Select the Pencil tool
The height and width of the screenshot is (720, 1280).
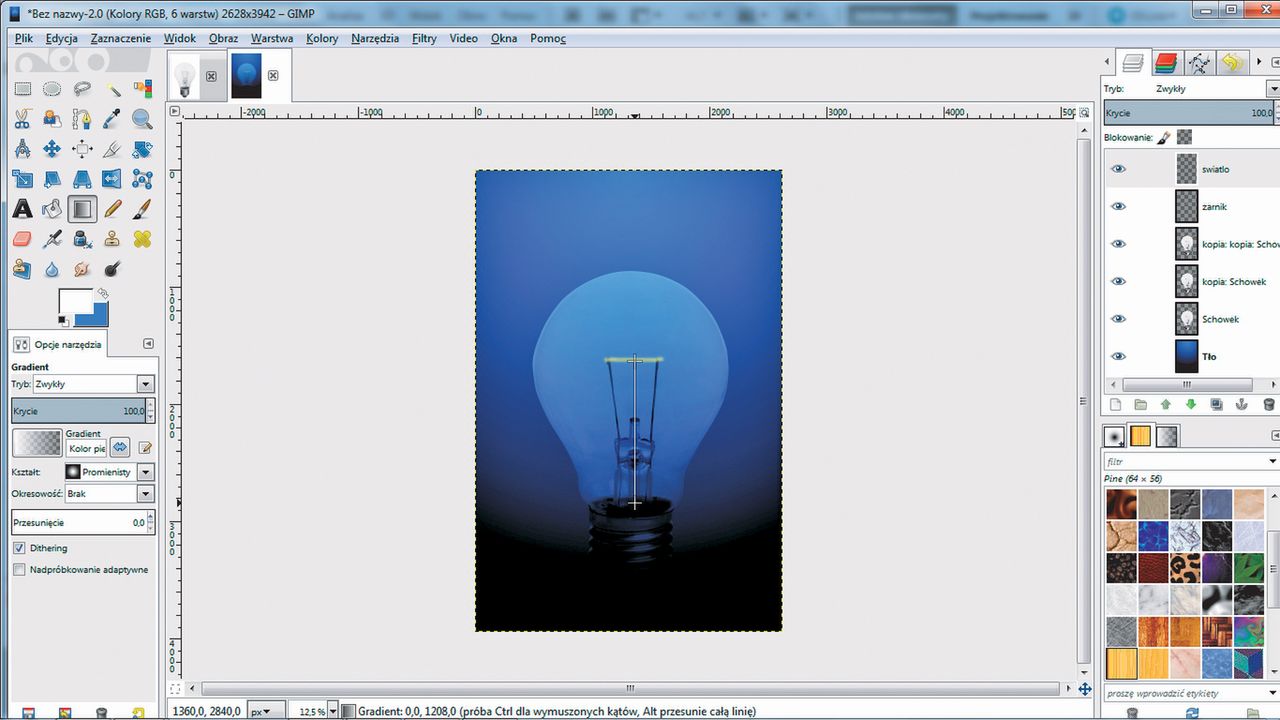(112, 210)
